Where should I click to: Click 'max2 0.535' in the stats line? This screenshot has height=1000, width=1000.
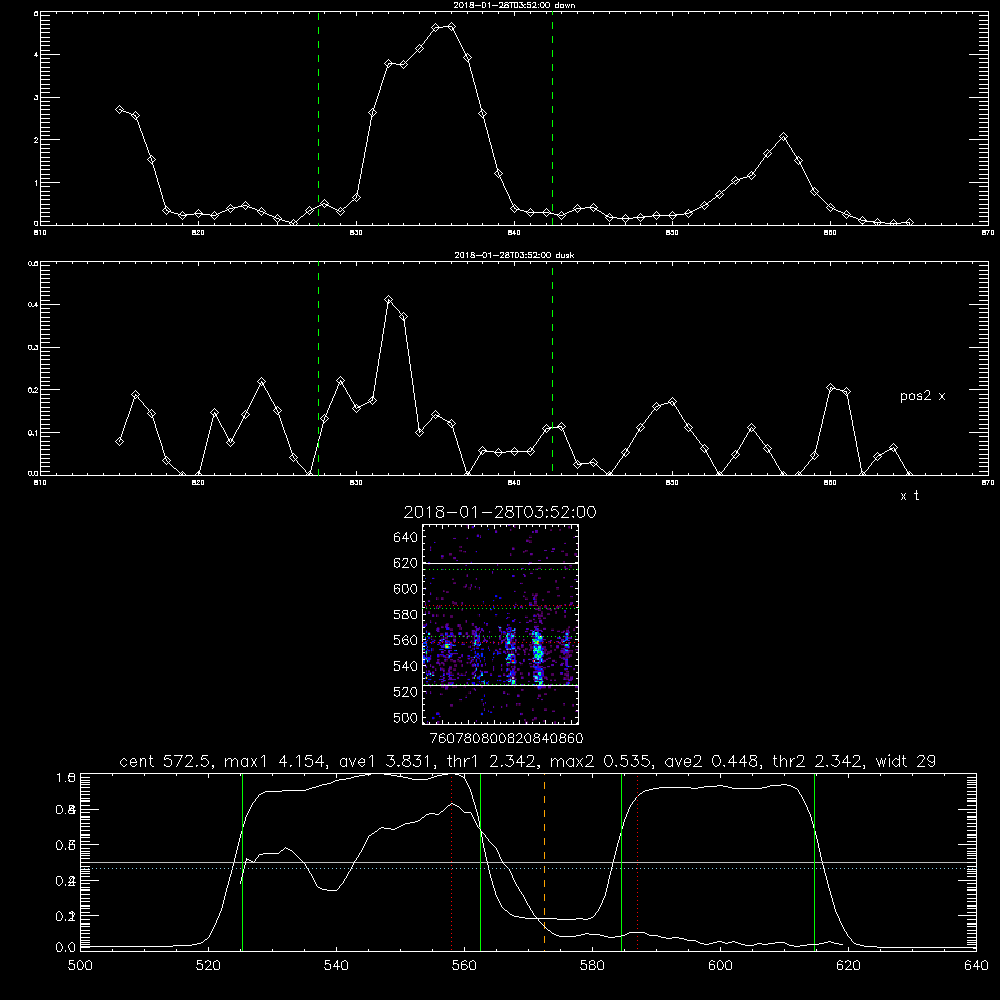click(x=602, y=761)
